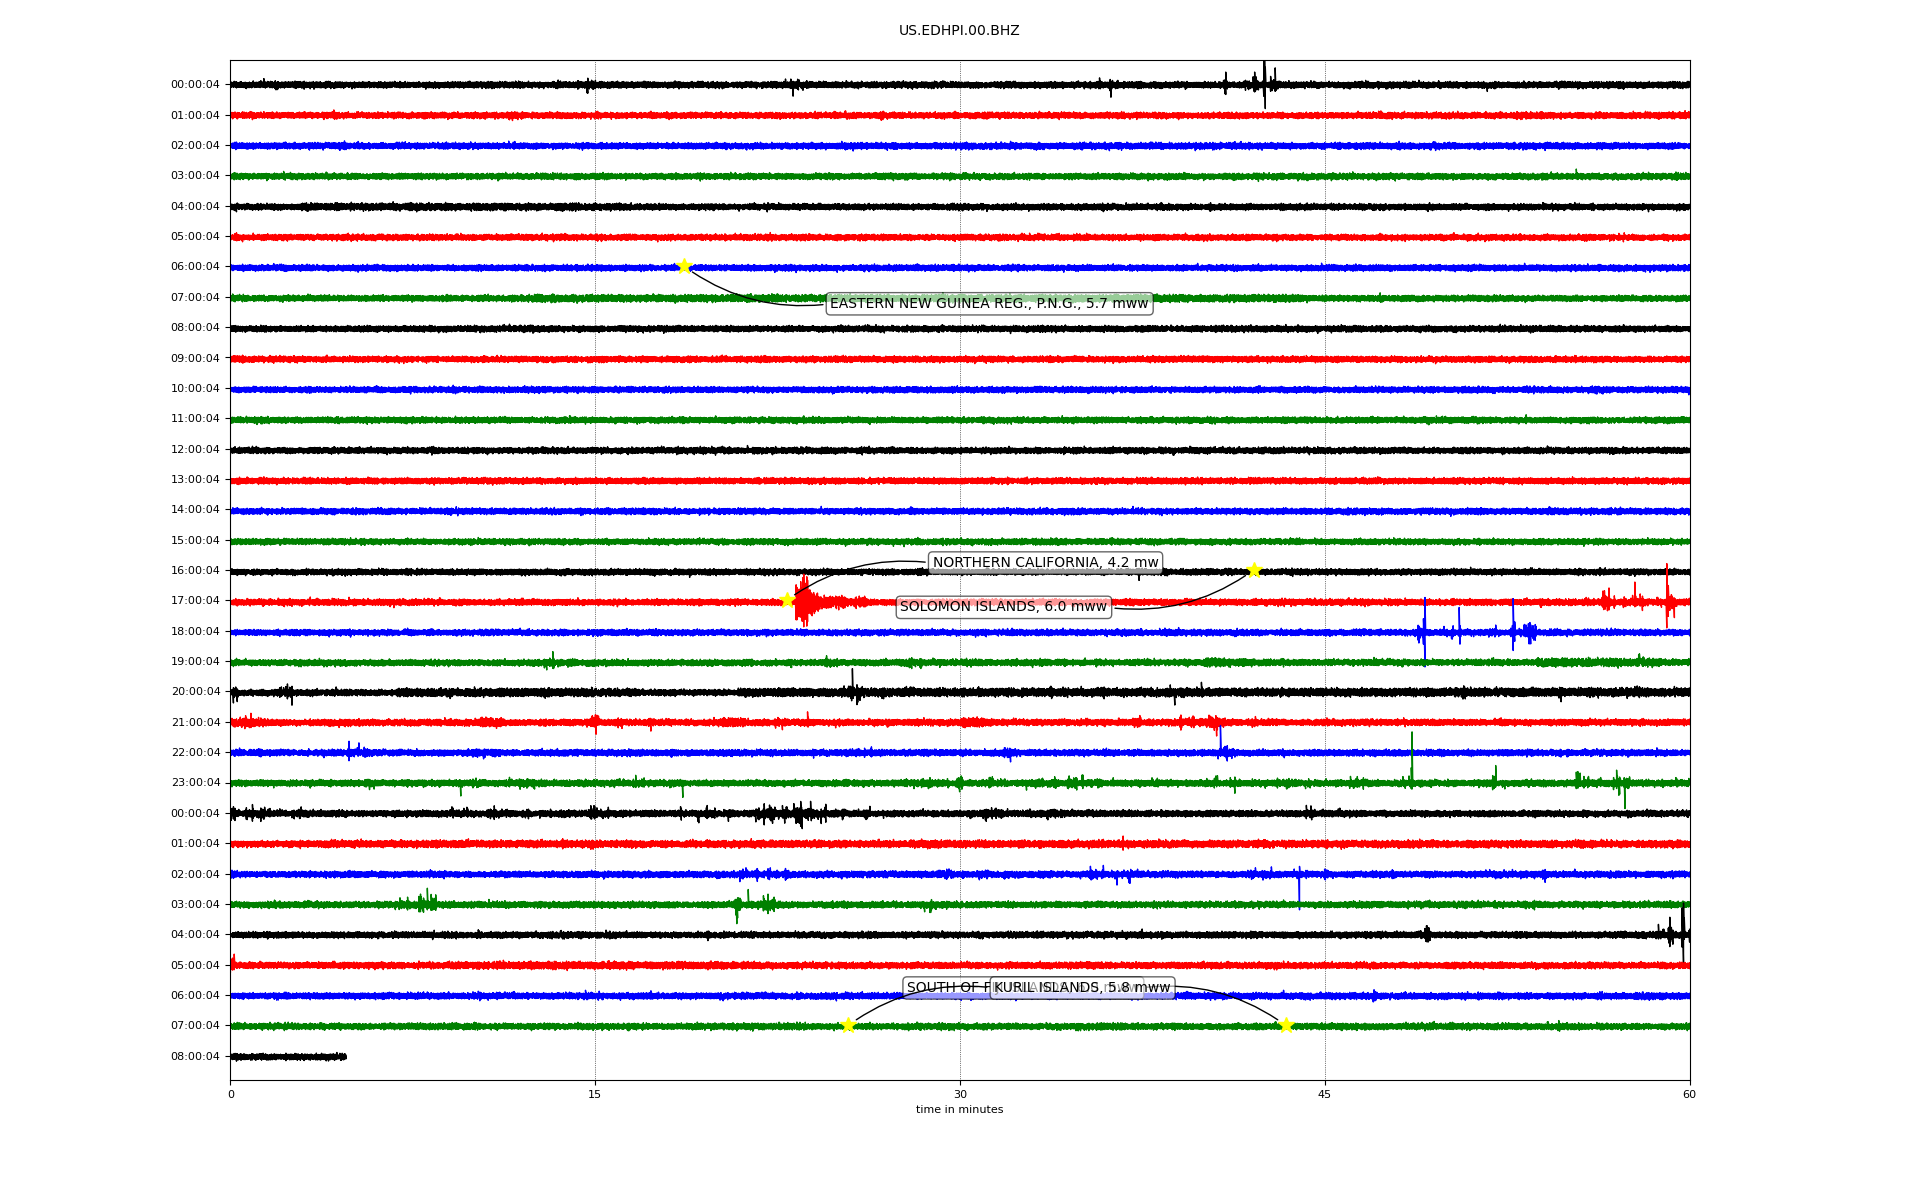Viewport: 1920px width, 1200px height.
Task: Click the tall black spike on the top trace
Action: coord(1264,83)
